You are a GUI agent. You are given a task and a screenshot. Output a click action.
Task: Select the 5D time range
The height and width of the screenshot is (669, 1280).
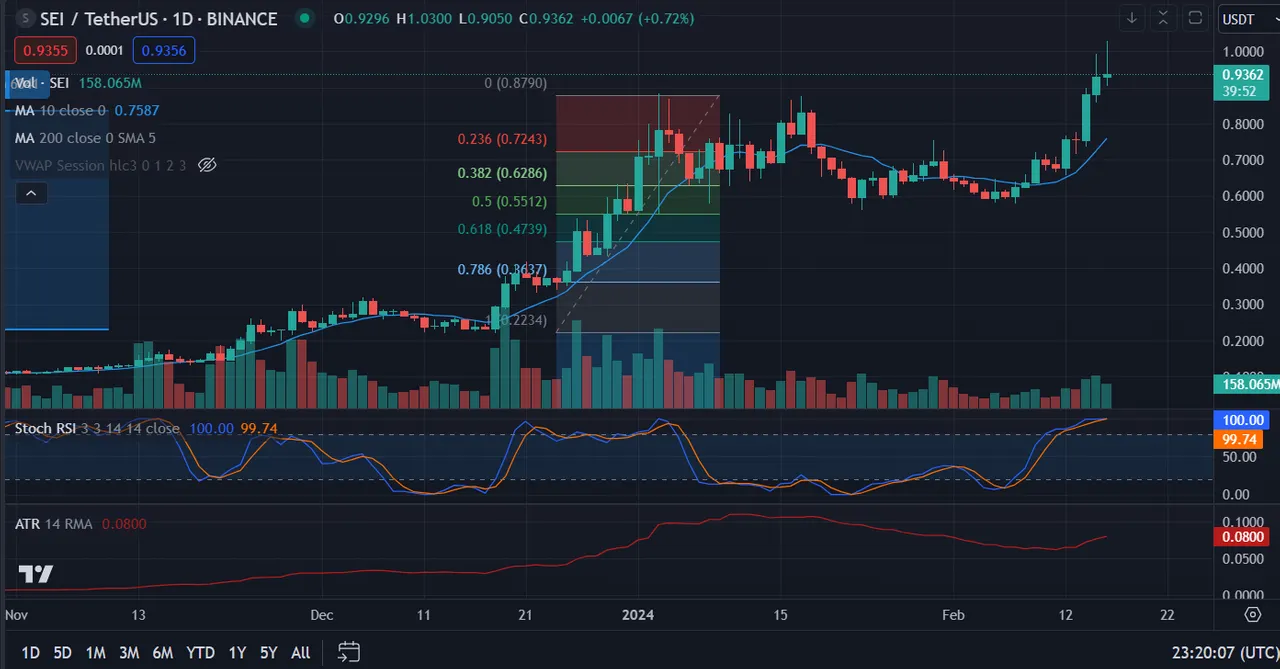coord(62,653)
